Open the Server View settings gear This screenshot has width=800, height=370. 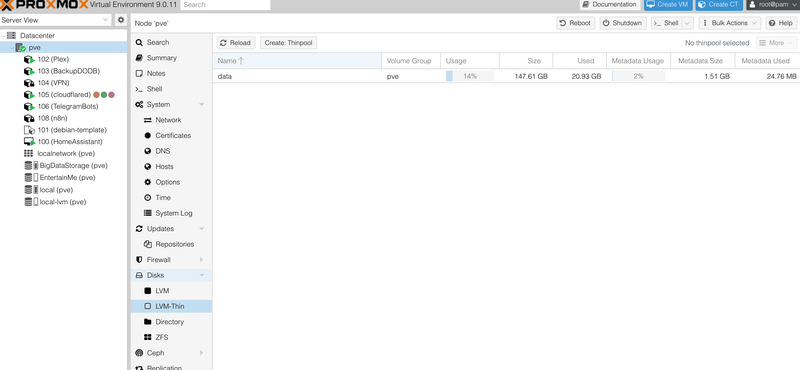click(x=121, y=20)
